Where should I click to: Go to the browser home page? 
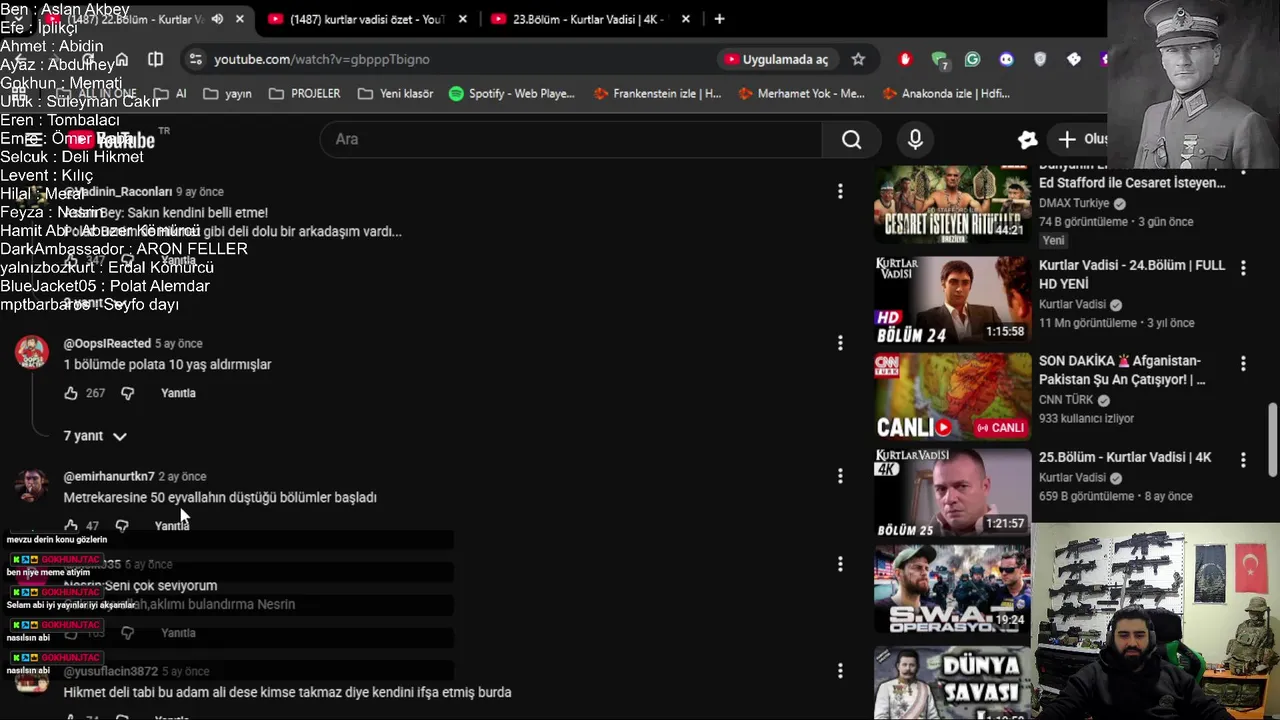click(121, 59)
